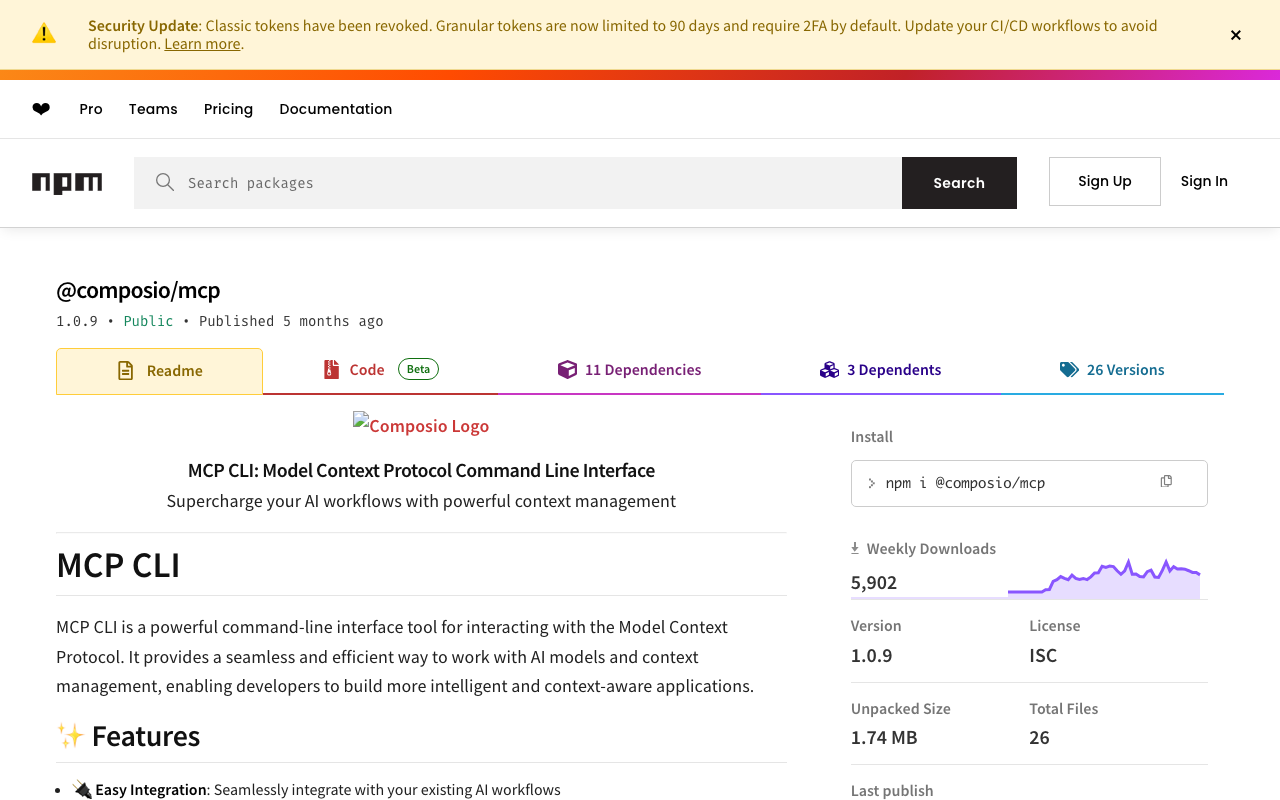This screenshot has height=800, width=1280.
Task: Click the magnifying glass search icon
Action: [x=165, y=182]
